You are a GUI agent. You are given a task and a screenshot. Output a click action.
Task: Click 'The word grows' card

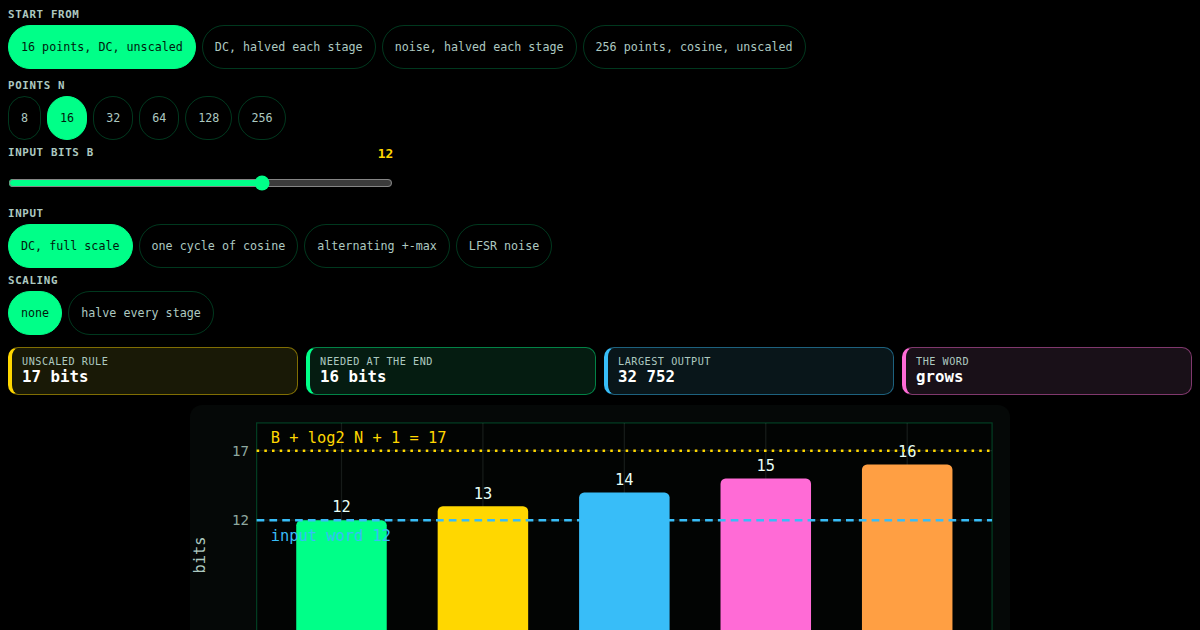point(1047,371)
